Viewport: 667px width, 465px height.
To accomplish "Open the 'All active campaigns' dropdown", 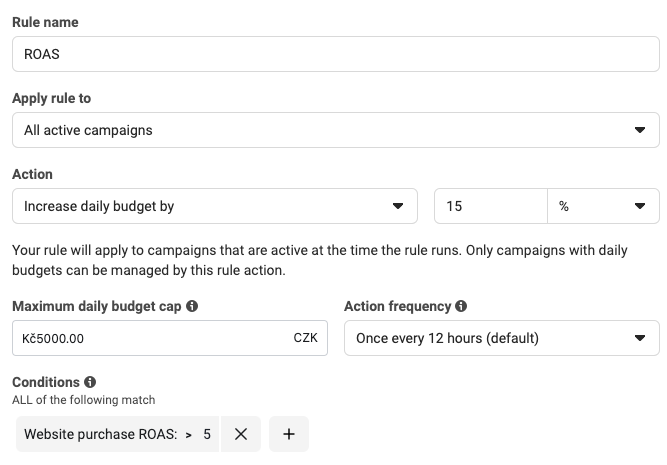I will 320,130.
